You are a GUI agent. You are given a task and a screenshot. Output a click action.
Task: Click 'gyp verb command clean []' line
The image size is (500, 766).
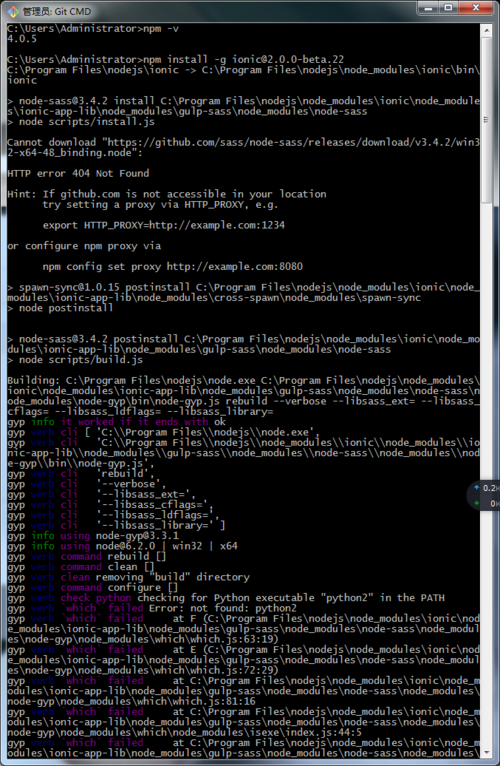(x=81, y=567)
